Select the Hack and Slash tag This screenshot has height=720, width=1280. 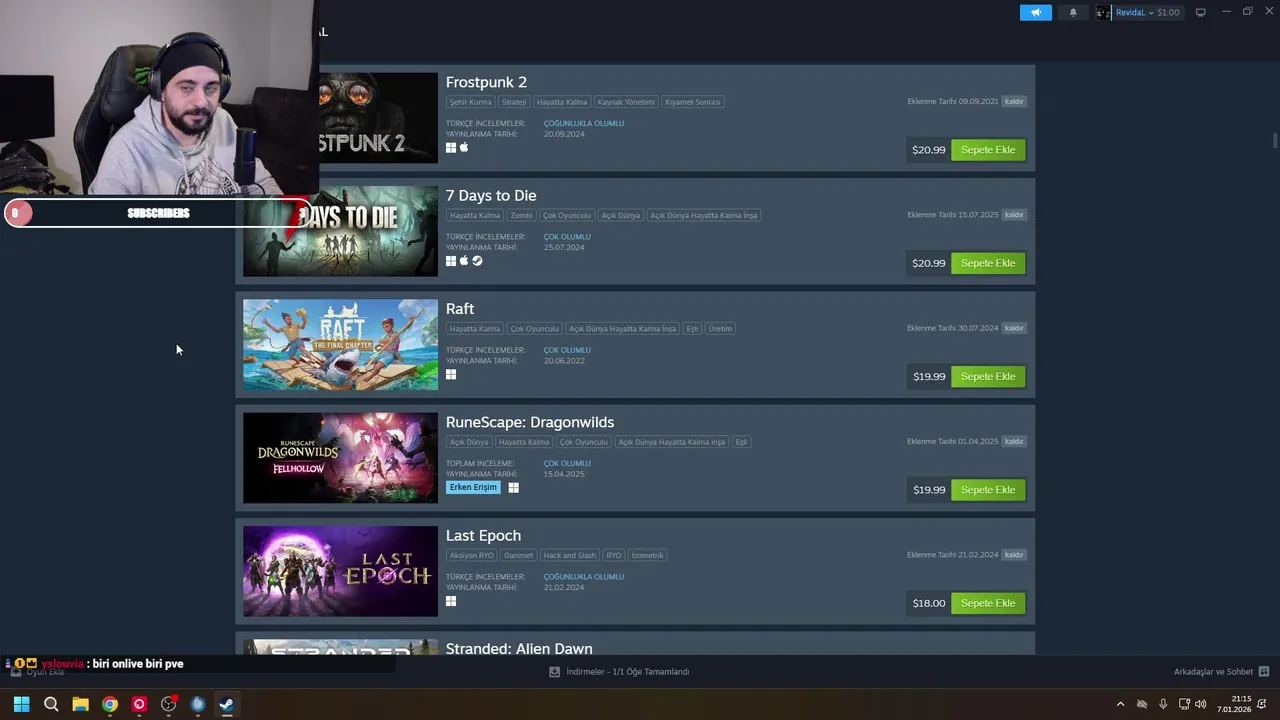570,555
